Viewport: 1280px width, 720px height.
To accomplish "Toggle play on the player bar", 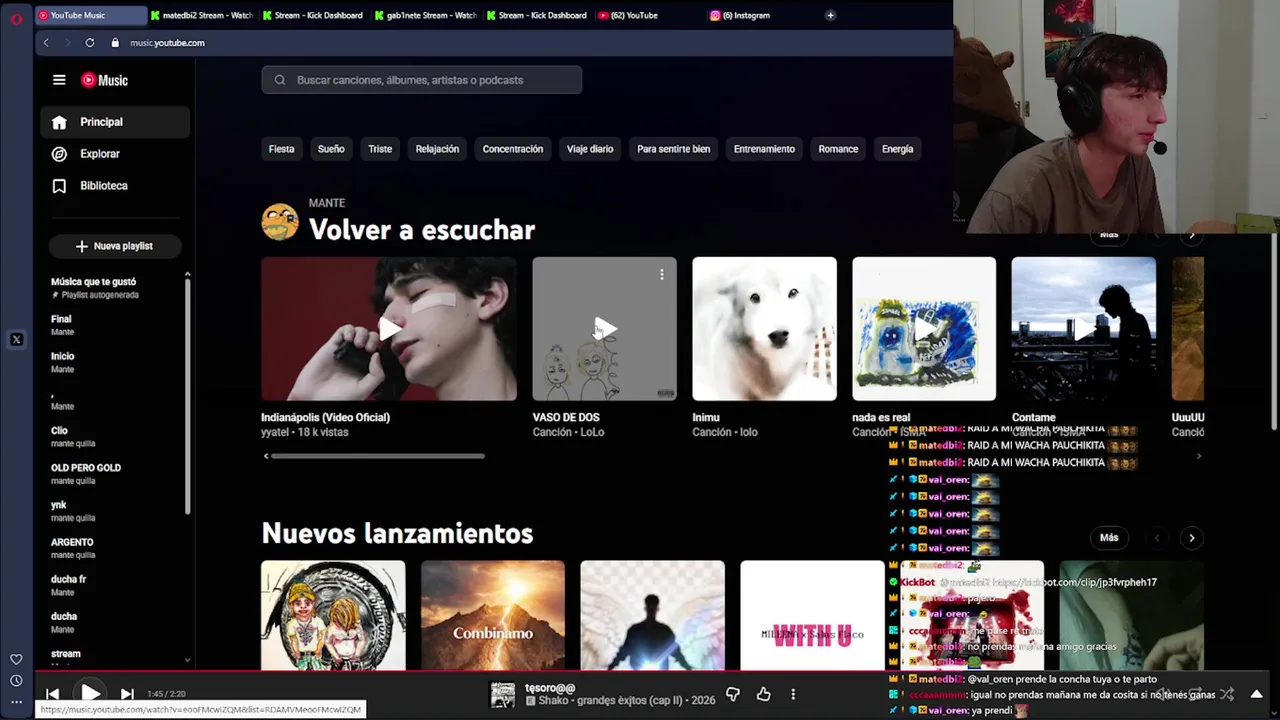I will coord(90,693).
